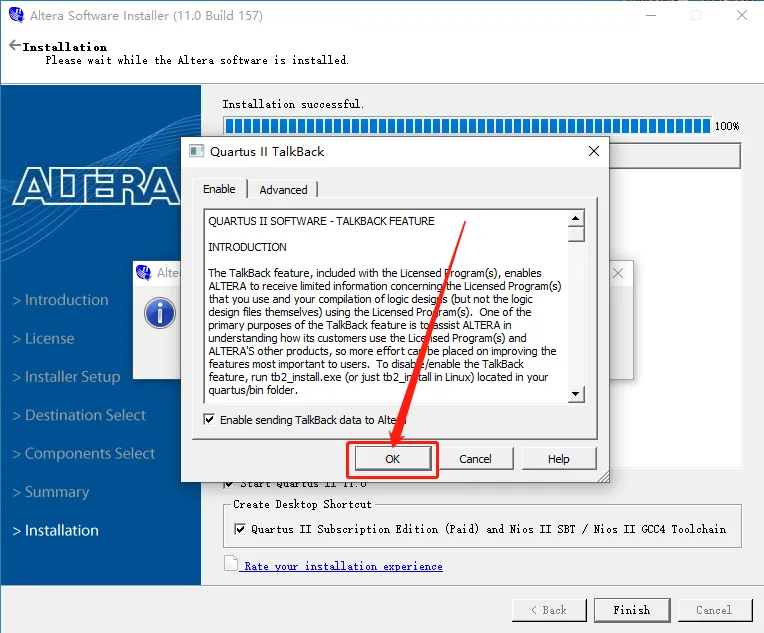Select Installation step in sidebar
764x633 pixels.
(x=56, y=530)
